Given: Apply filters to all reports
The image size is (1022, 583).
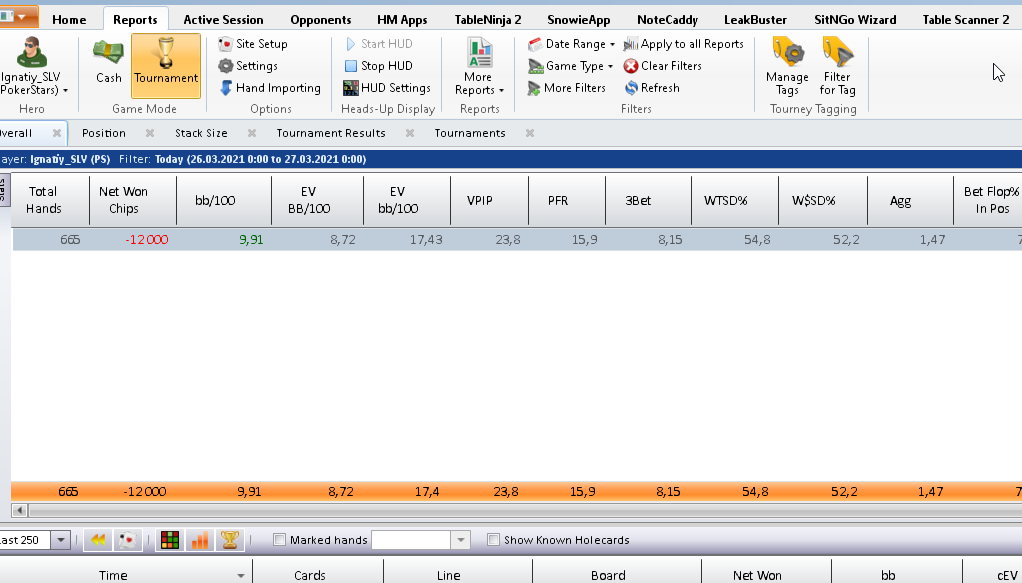Looking at the screenshot, I should click(683, 44).
